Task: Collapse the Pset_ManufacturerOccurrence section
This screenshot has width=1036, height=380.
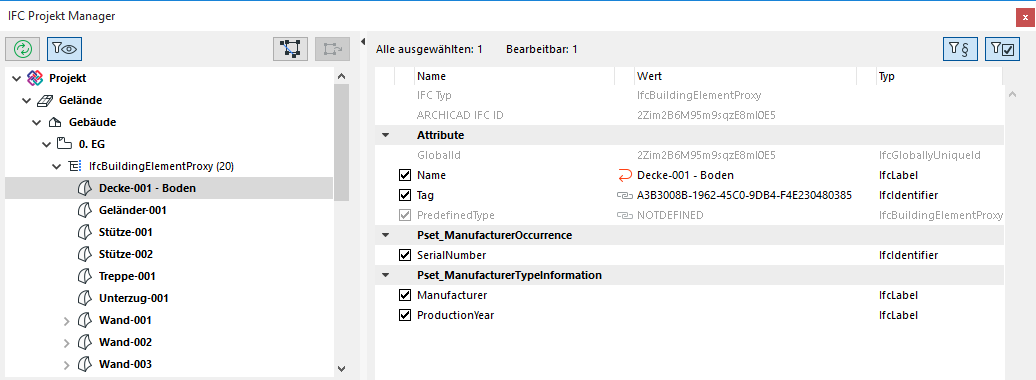Action: coord(385,235)
